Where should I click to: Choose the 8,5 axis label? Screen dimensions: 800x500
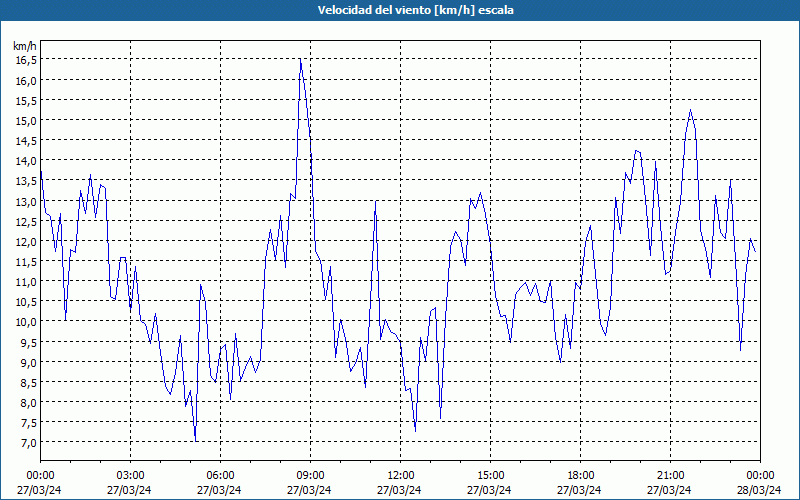[28, 383]
